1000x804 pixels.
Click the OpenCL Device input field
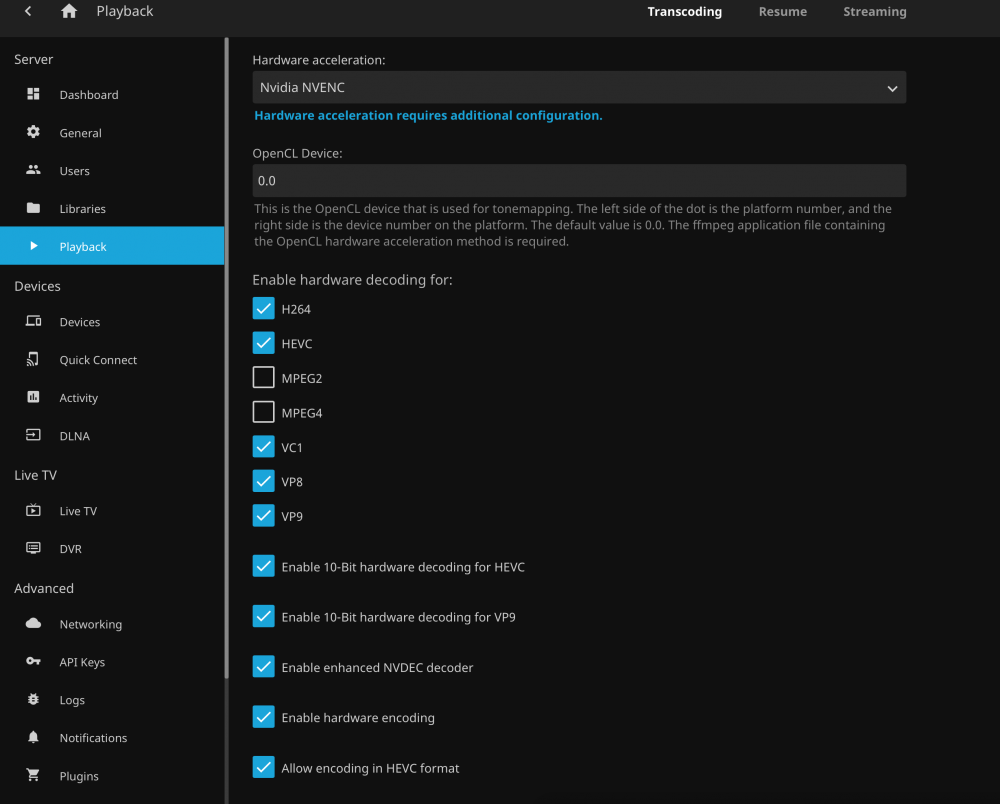(x=579, y=180)
